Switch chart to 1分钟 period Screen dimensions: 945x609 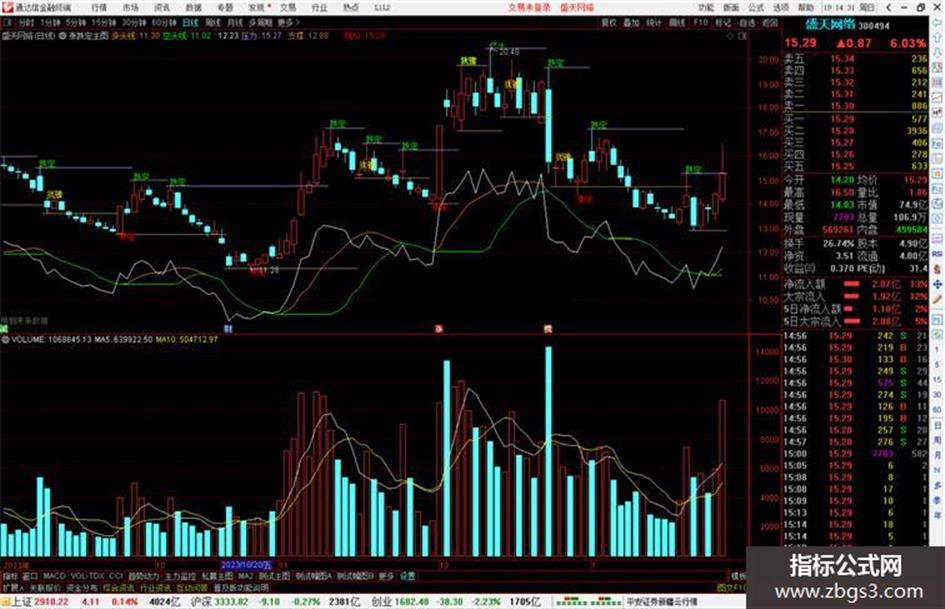[x=50, y=22]
